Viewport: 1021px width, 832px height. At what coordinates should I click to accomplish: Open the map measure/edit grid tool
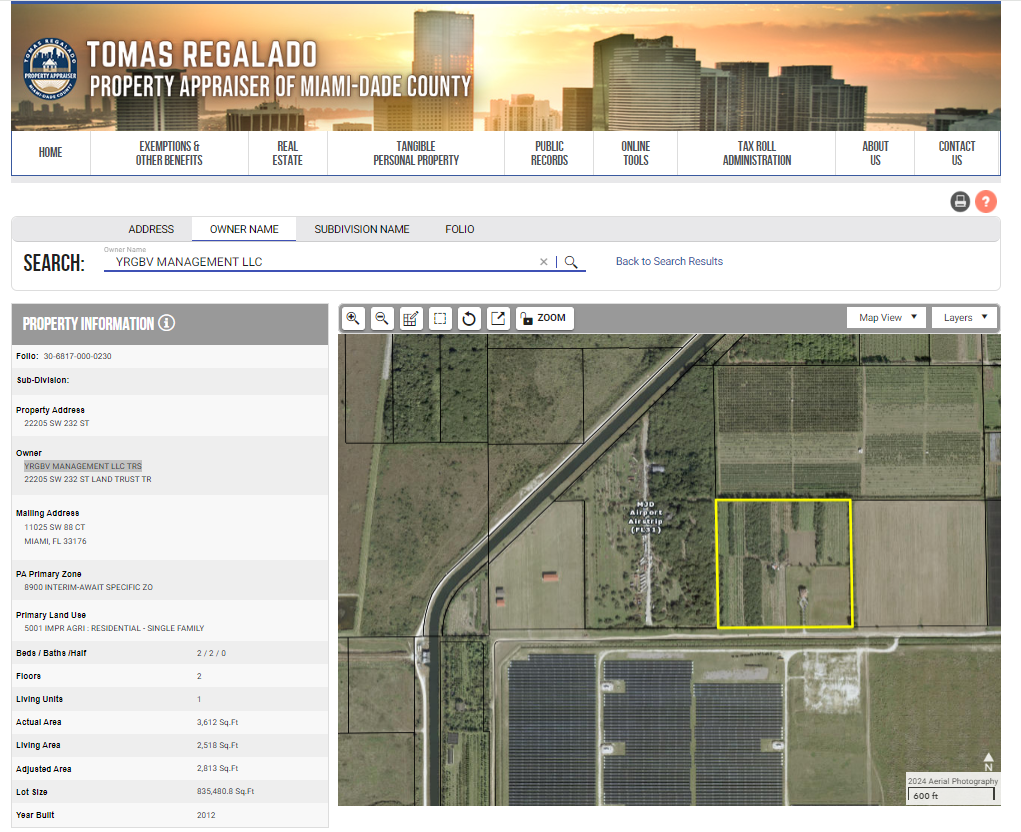[x=410, y=318]
